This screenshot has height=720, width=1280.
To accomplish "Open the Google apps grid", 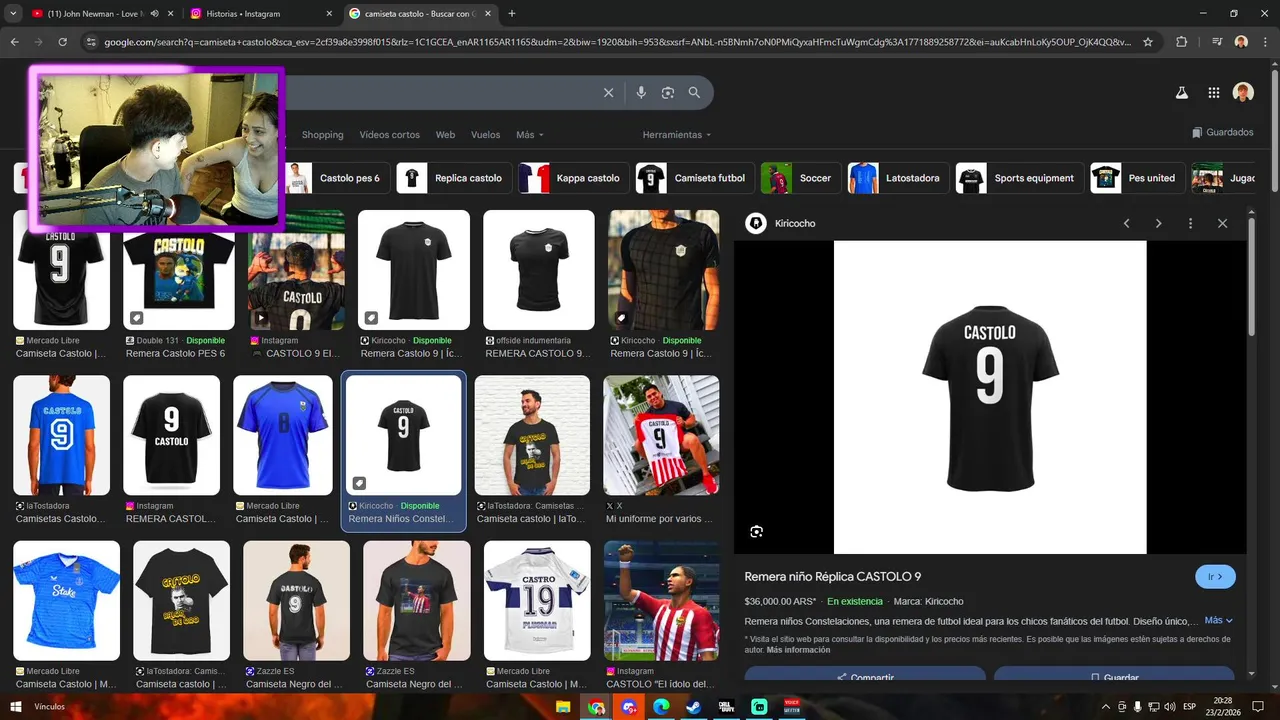I will click(x=1214, y=93).
